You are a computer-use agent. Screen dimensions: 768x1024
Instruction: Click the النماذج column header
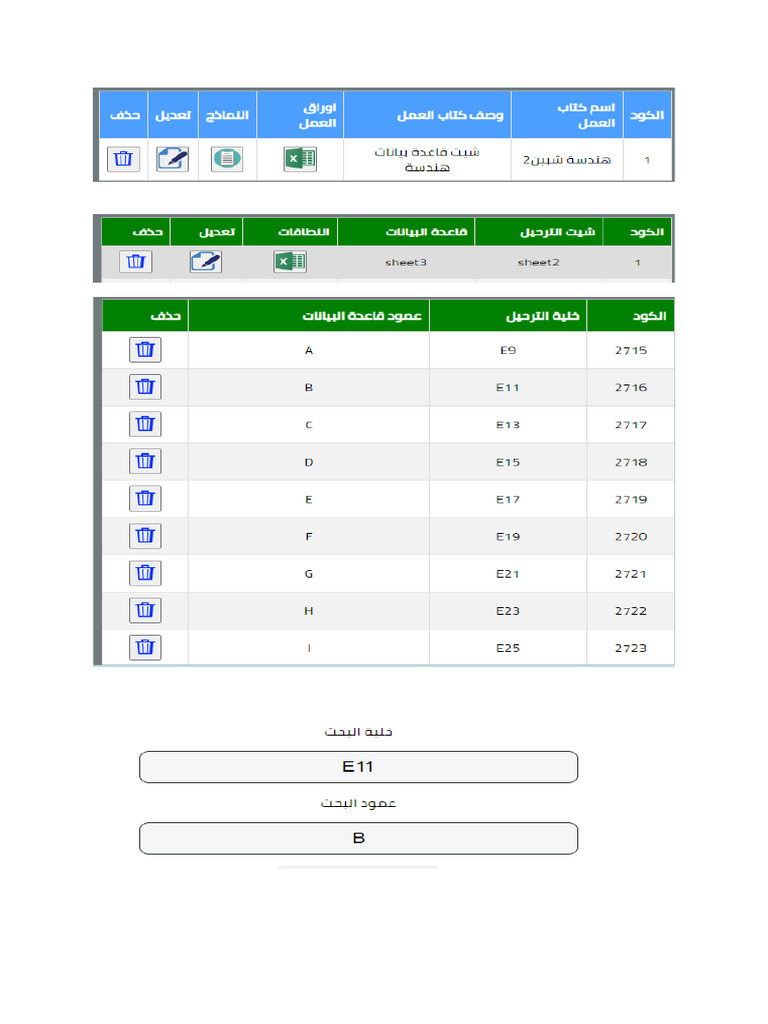[x=227, y=116]
